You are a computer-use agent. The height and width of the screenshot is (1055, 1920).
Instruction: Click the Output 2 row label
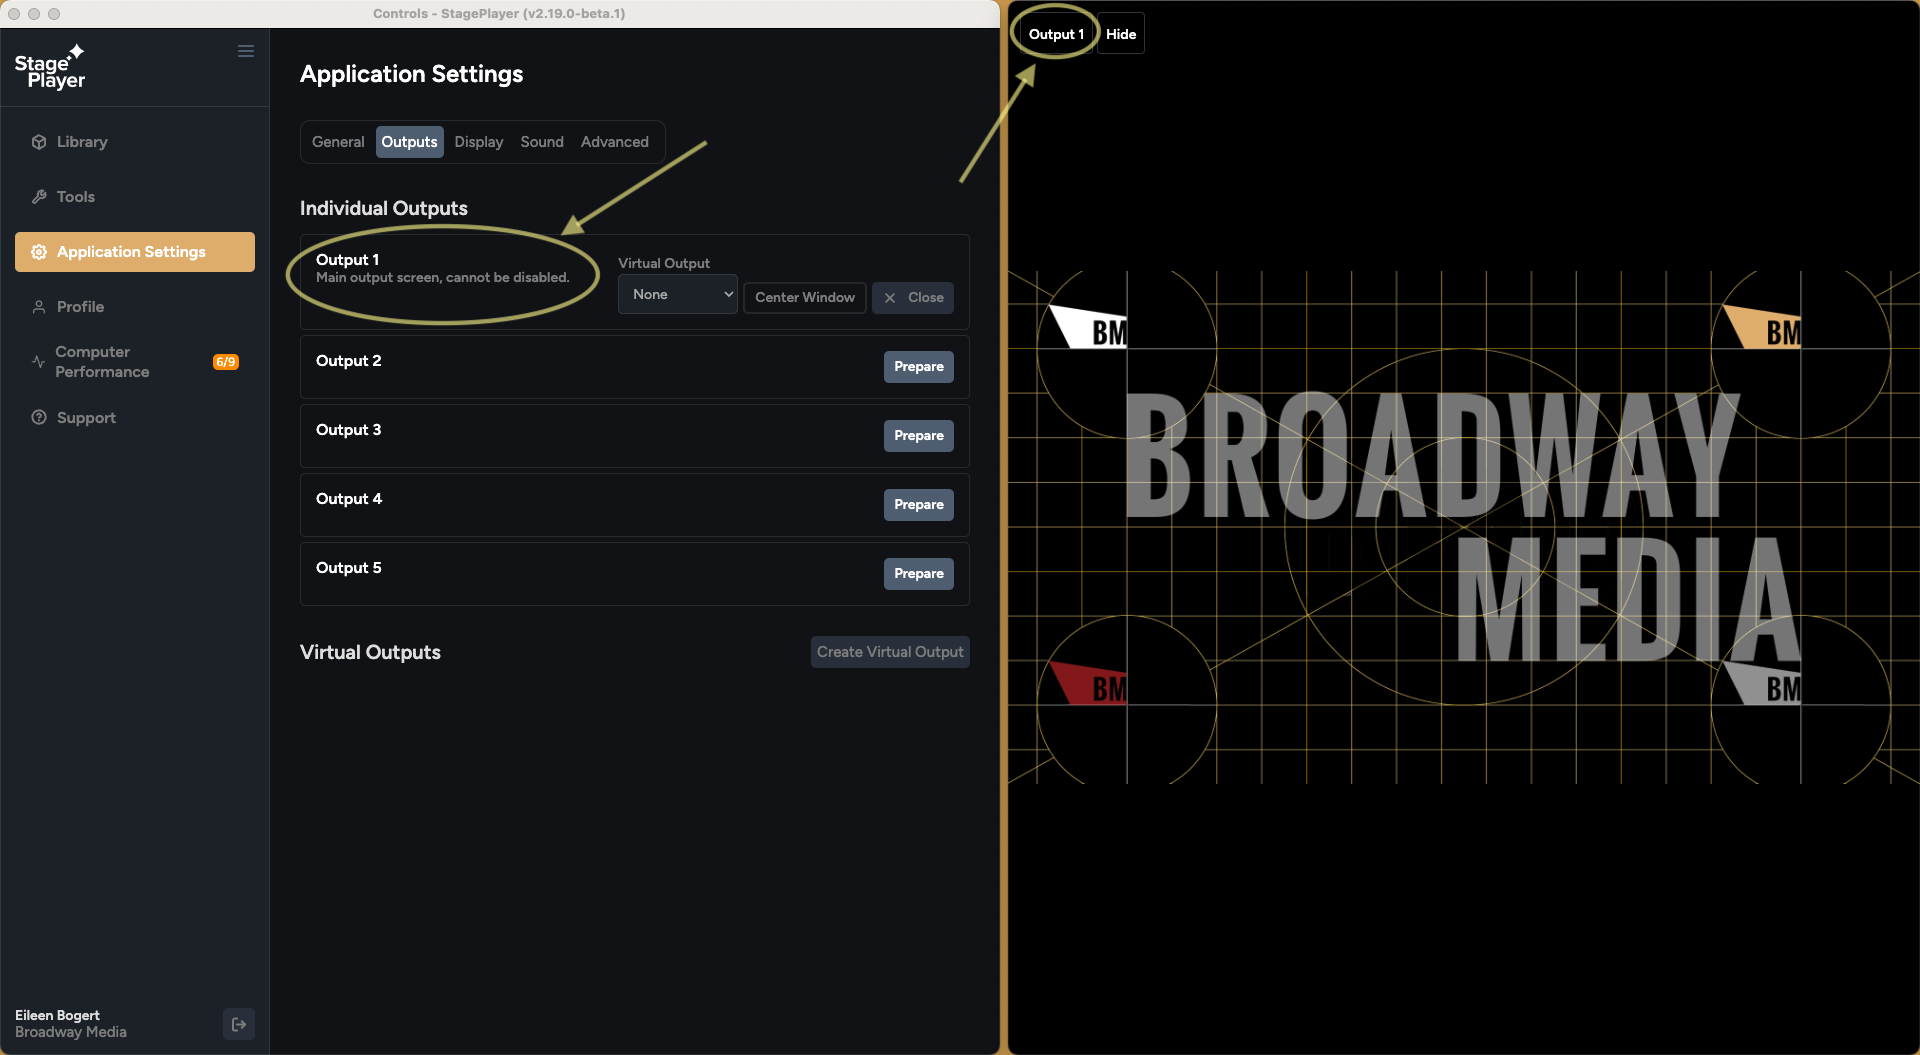tap(348, 361)
